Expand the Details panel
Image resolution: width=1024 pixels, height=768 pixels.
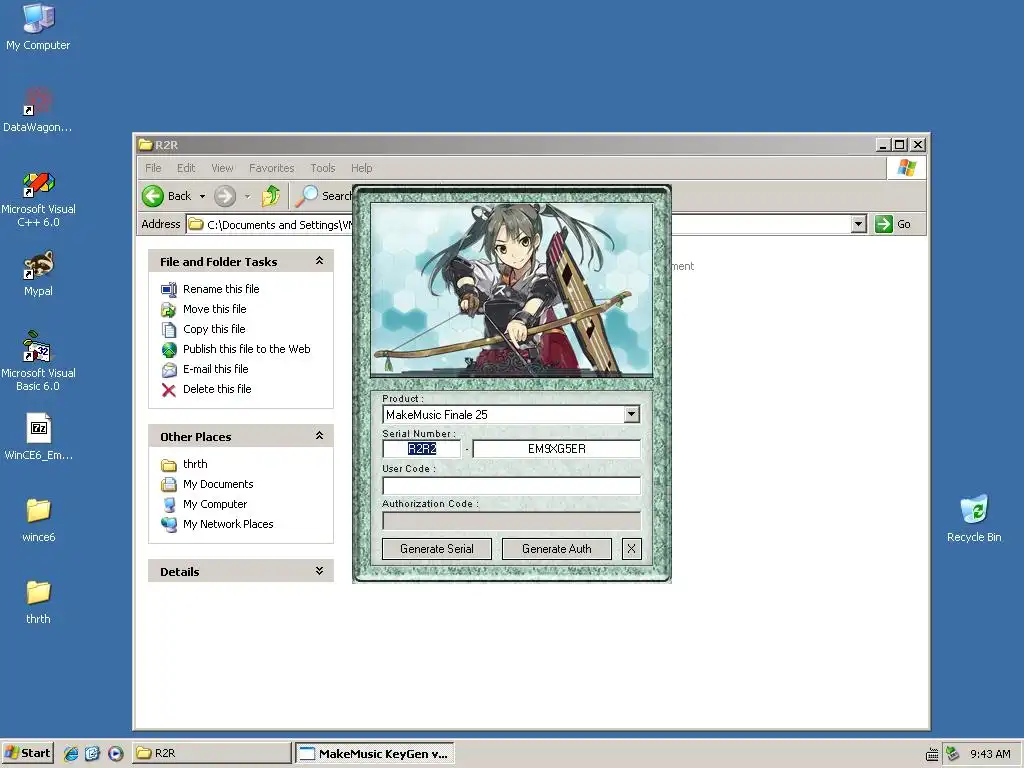319,571
